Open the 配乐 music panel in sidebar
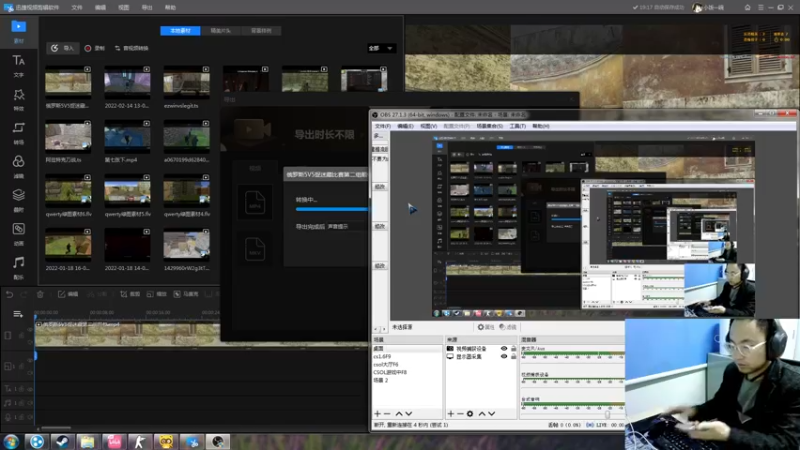 (x=18, y=267)
